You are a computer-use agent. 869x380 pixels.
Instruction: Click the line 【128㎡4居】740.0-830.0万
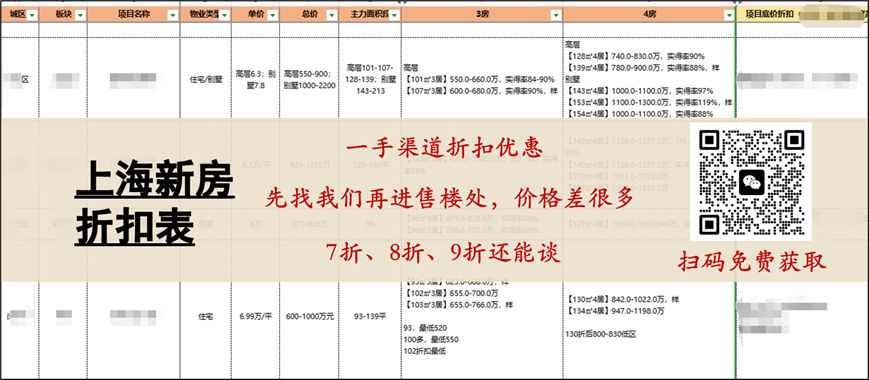pos(635,56)
